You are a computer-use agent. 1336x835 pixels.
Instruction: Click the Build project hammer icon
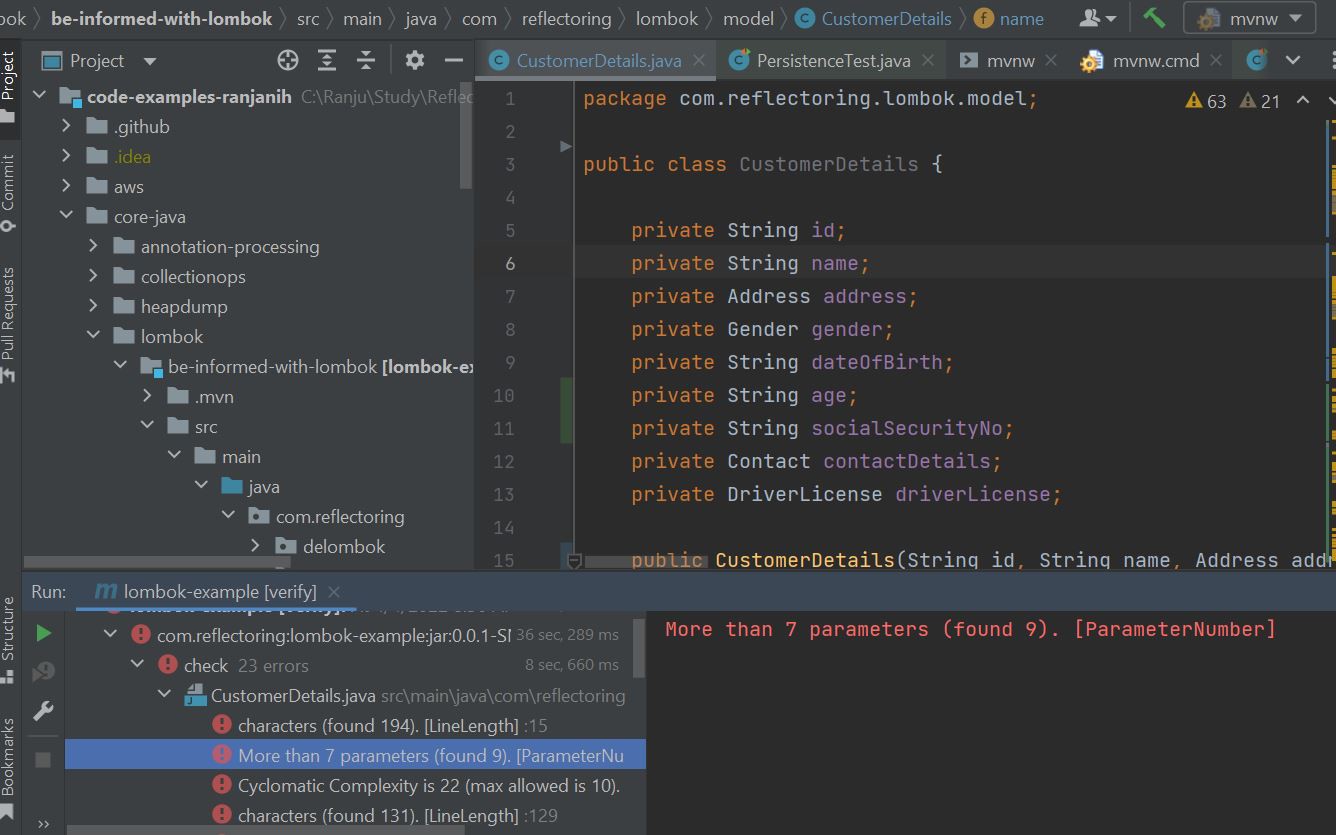tap(1155, 18)
